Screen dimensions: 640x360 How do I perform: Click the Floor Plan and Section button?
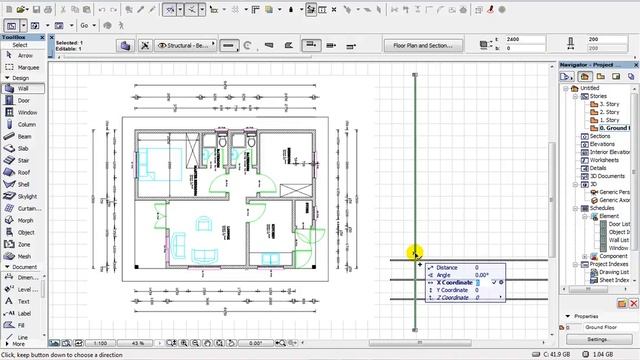(x=423, y=46)
